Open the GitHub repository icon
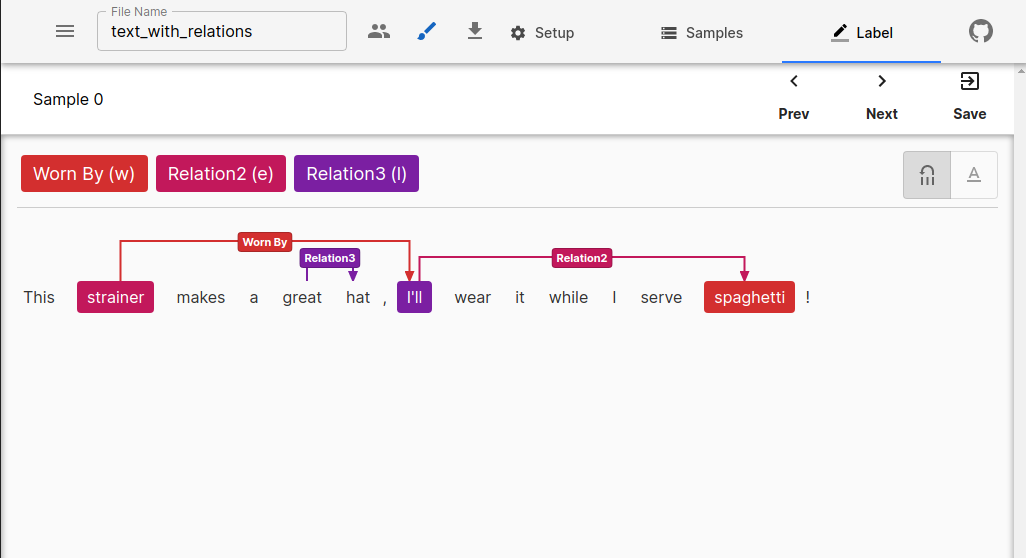 pos(981,31)
